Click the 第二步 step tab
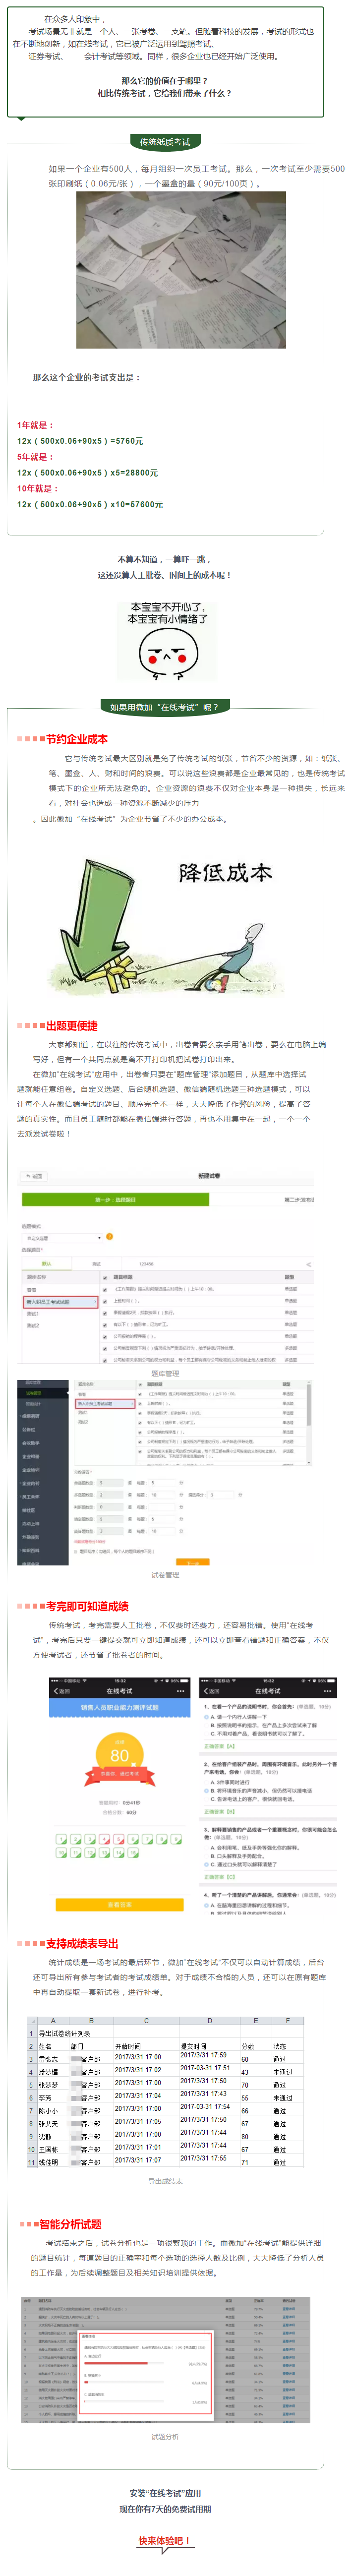Screen dimensions: 352x2576 pos(298,1200)
